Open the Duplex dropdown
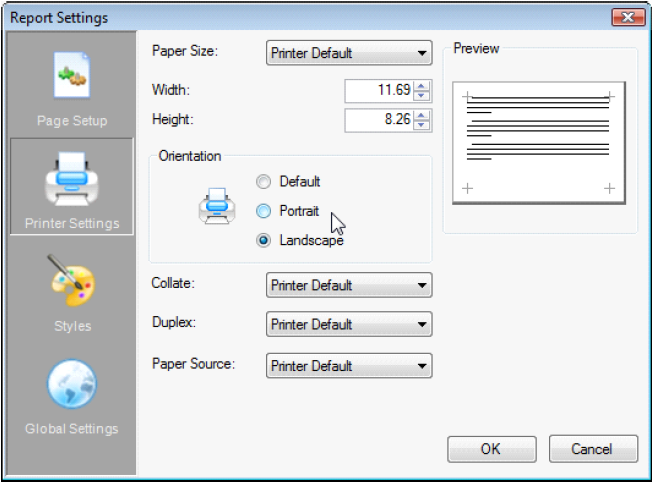The height and width of the screenshot is (484, 654). click(349, 324)
